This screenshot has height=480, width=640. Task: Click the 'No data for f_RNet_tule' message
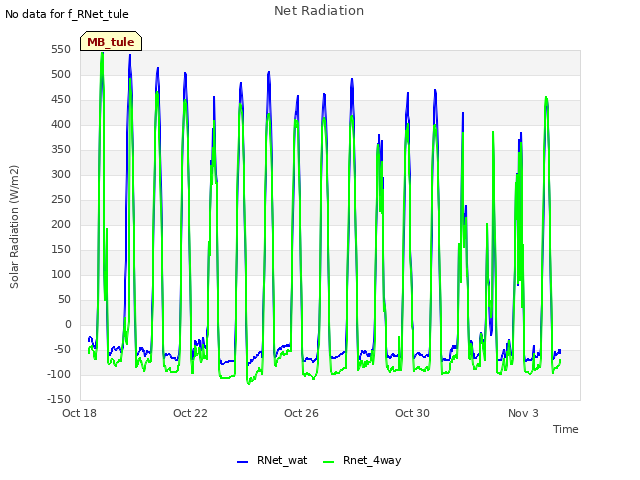67,14
